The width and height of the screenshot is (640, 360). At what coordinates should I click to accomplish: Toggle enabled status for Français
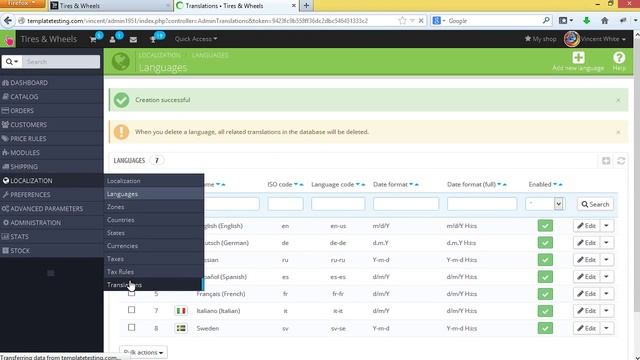[545, 294]
